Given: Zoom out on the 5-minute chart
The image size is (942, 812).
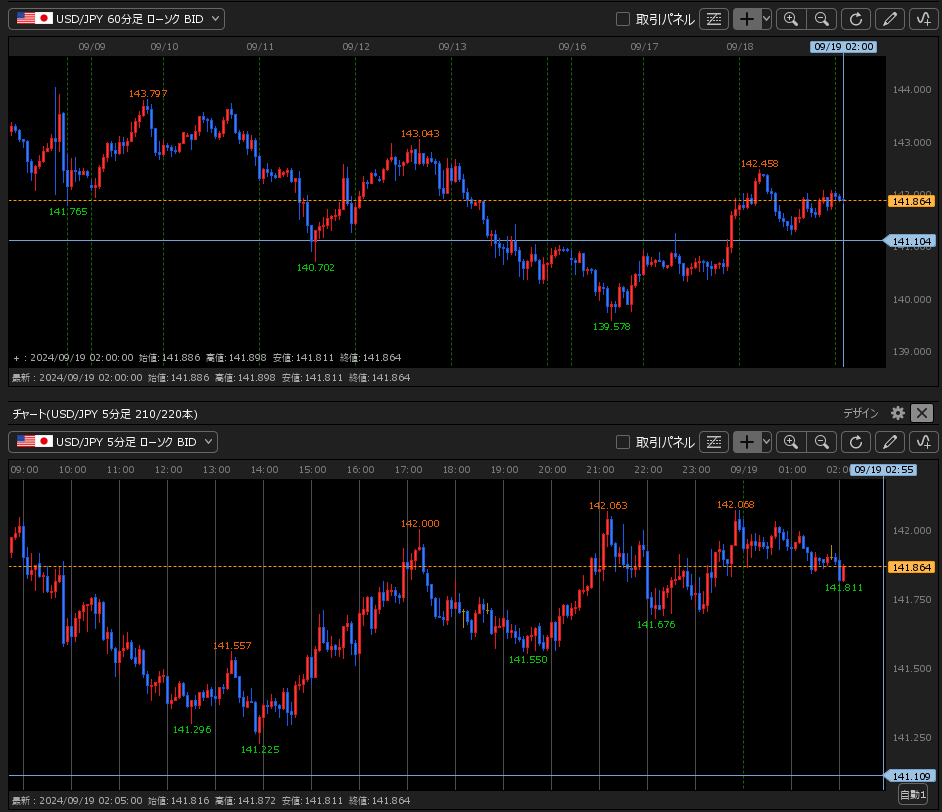Looking at the screenshot, I should click(821, 442).
